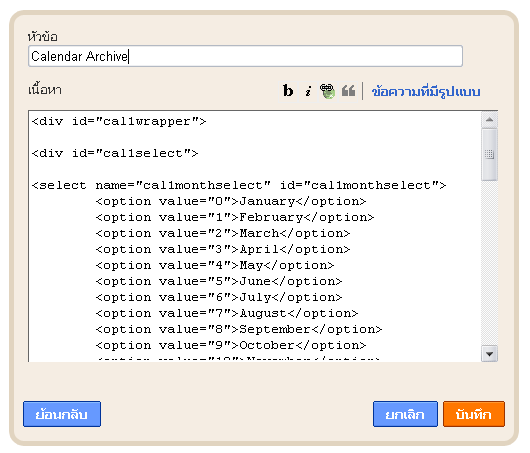
Task: Switch to the ข้อความที่มีรูปแบบ rich text mode
Action: click(426, 91)
